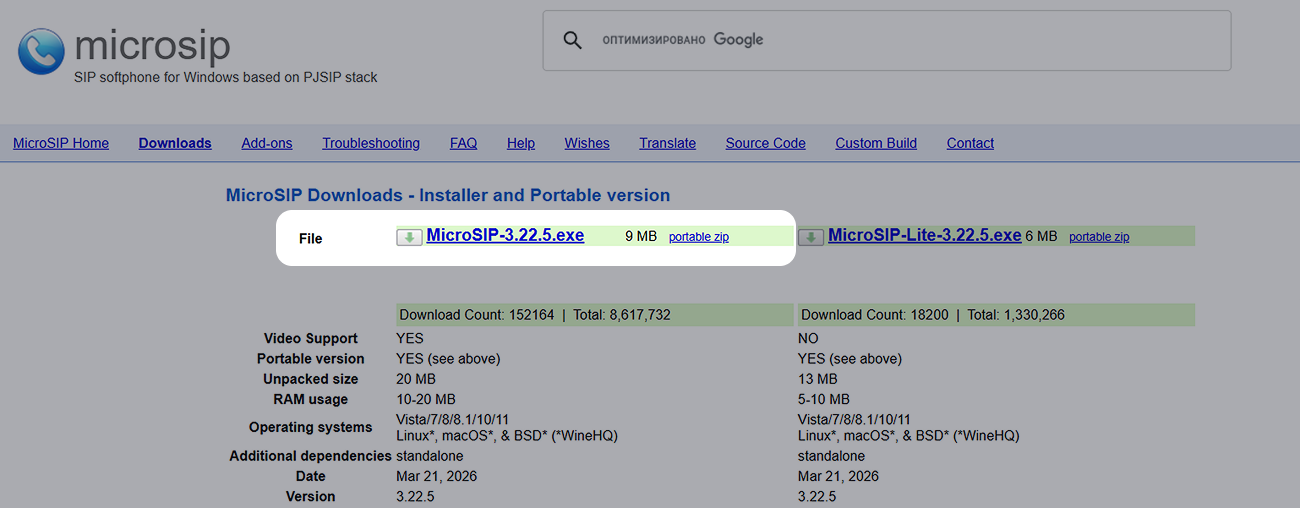Click the 'Download Count: 152164' text

[x=477, y=315]
